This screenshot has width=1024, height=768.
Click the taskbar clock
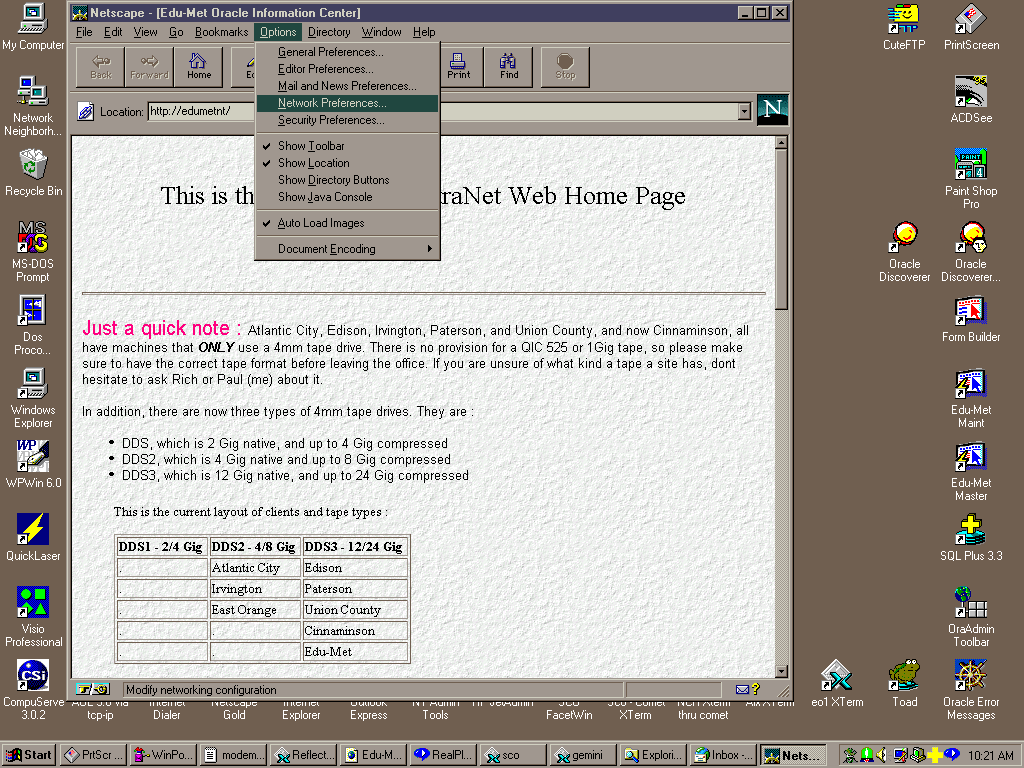coord(991,755)
